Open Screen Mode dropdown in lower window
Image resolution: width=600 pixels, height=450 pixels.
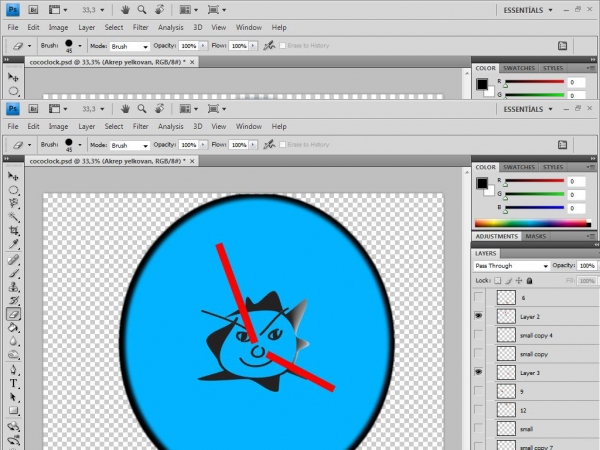click(x=217, y=109)
